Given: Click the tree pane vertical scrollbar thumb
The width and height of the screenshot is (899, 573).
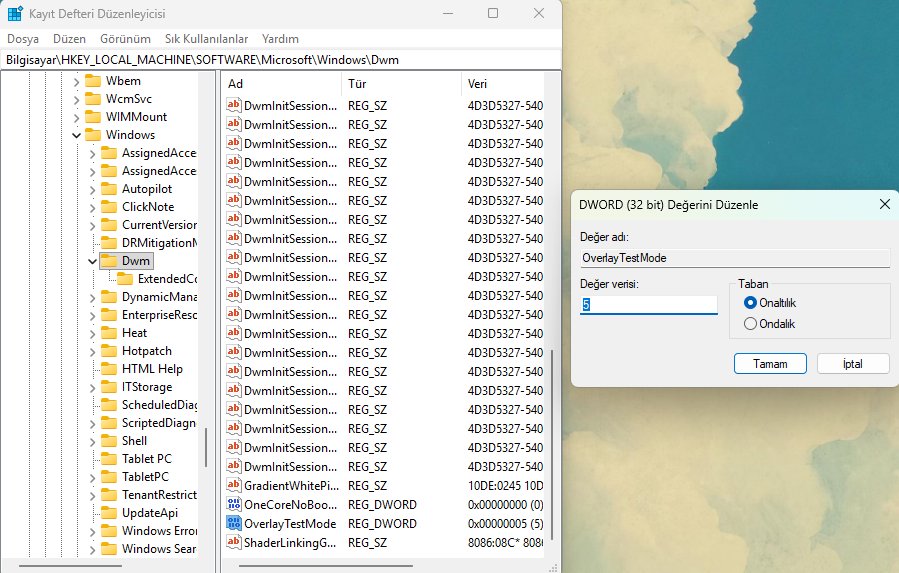Looking at the screenshot, I should (x=206, y=447).
